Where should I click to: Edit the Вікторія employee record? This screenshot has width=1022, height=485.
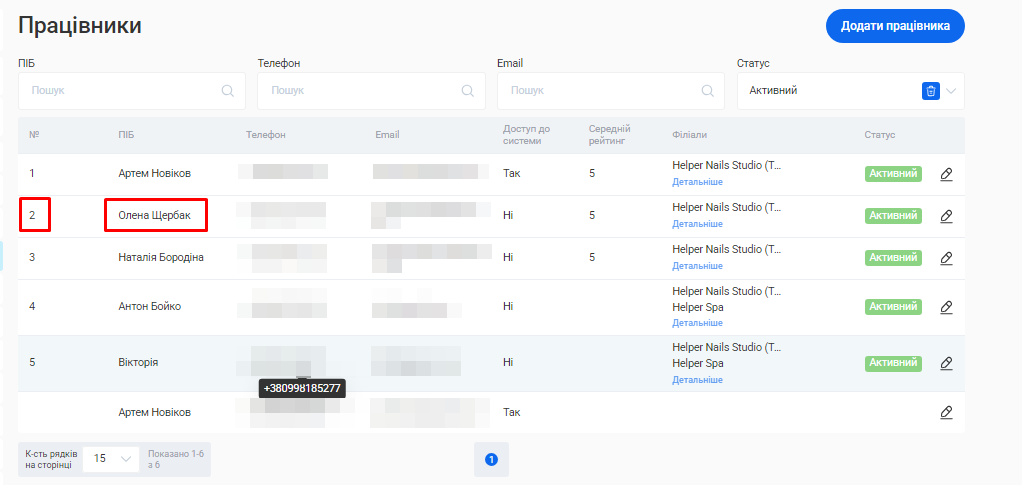tap(946, 363)
